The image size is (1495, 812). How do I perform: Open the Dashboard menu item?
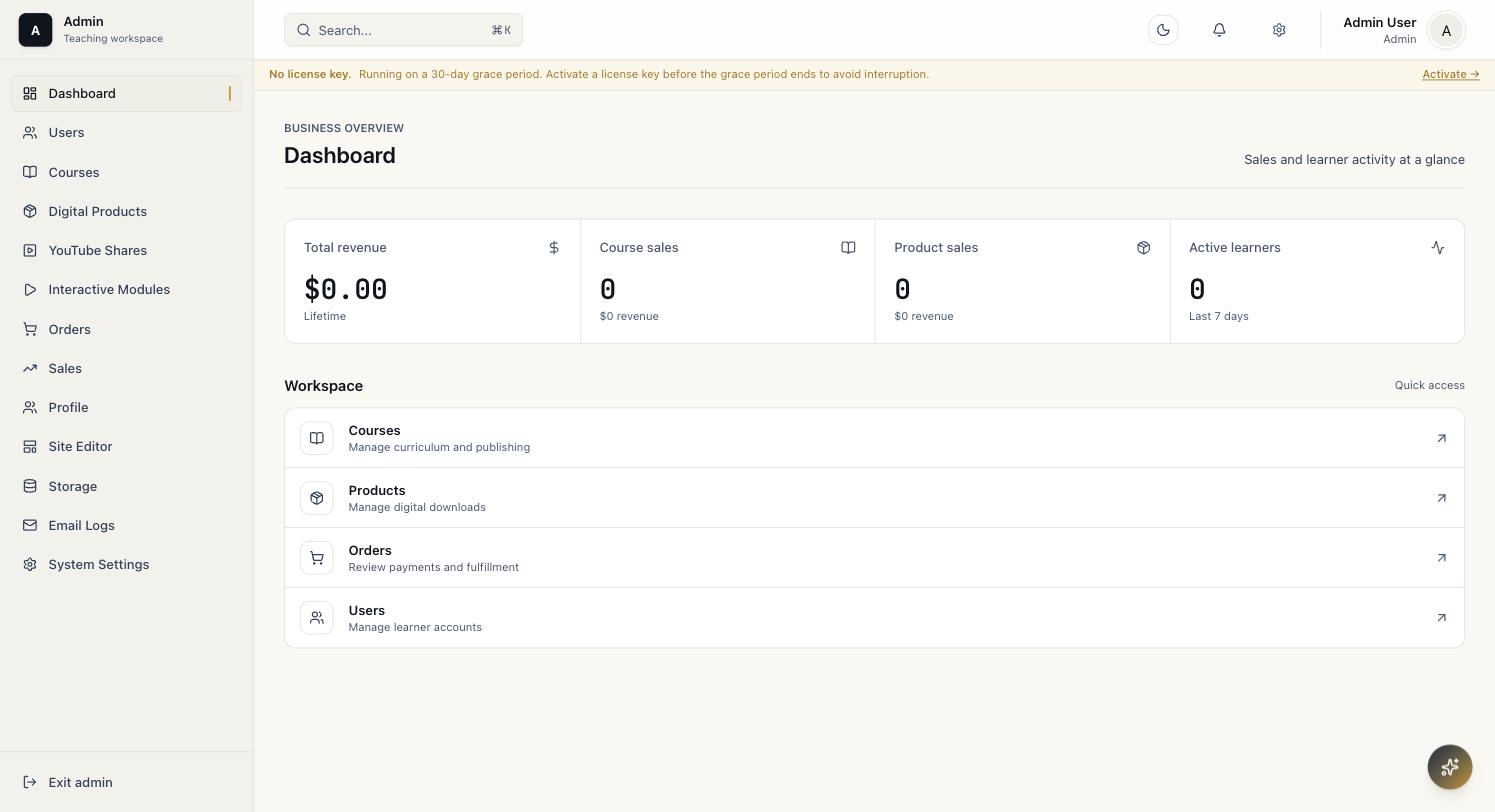[127, 93]
